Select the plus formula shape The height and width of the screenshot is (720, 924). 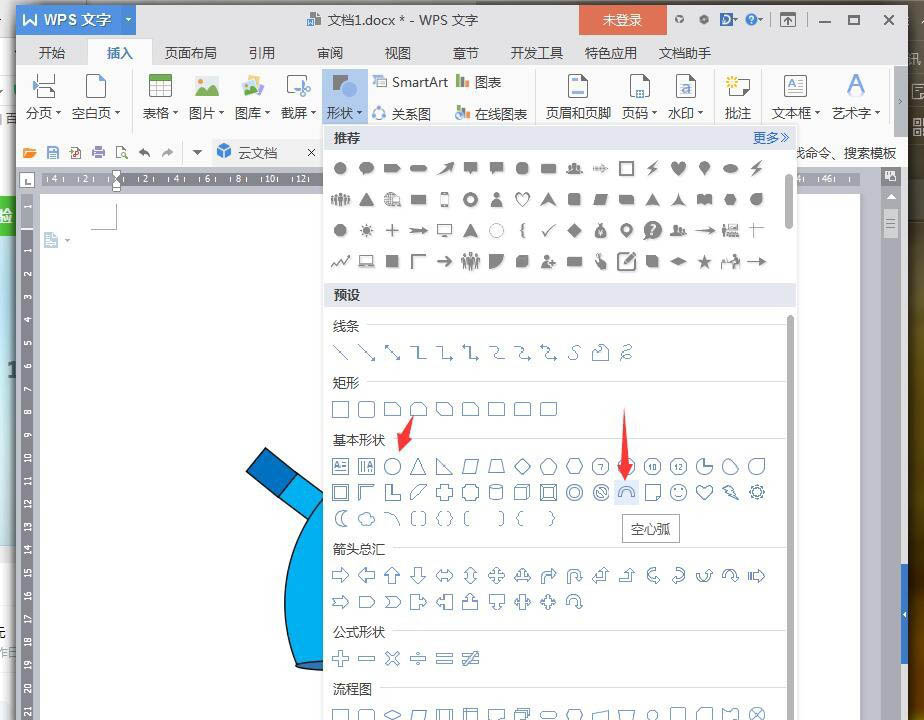341,658
